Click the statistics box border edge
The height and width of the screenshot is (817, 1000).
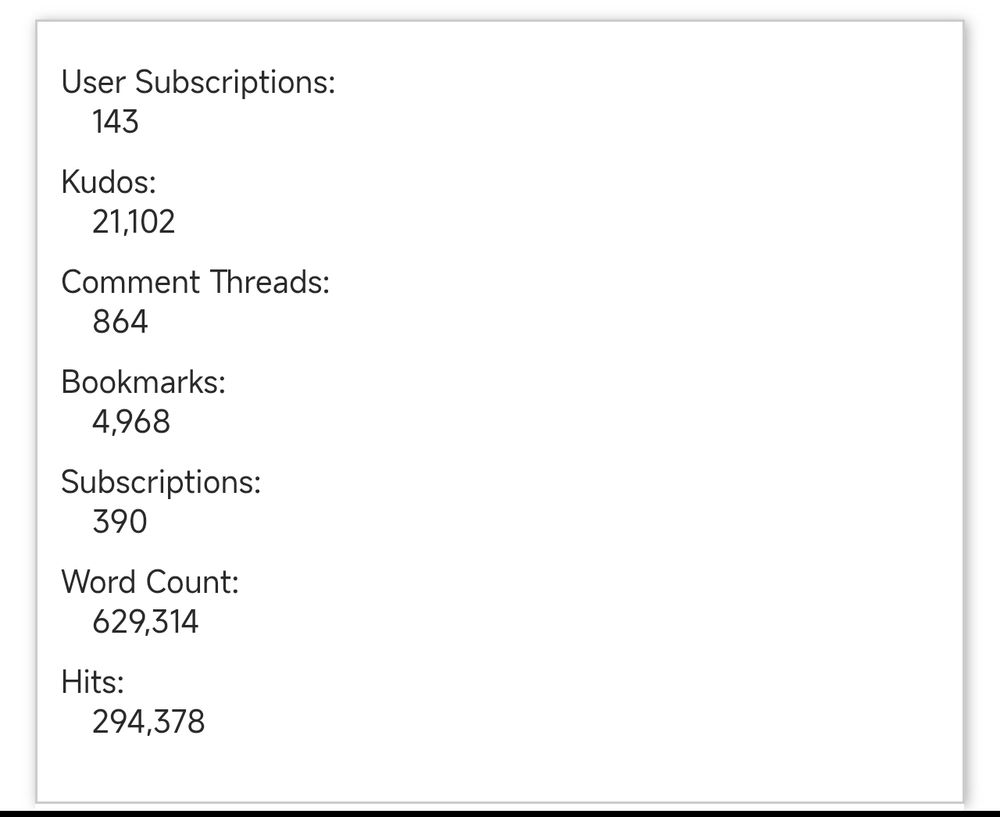pos(37,408)
